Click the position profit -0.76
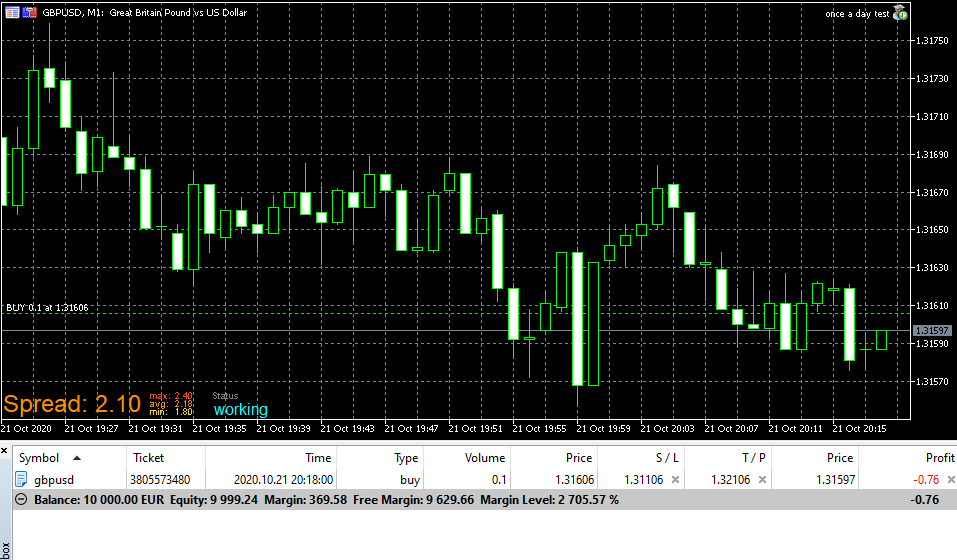The height and width of the screenshot is (560, 957). 926,480
